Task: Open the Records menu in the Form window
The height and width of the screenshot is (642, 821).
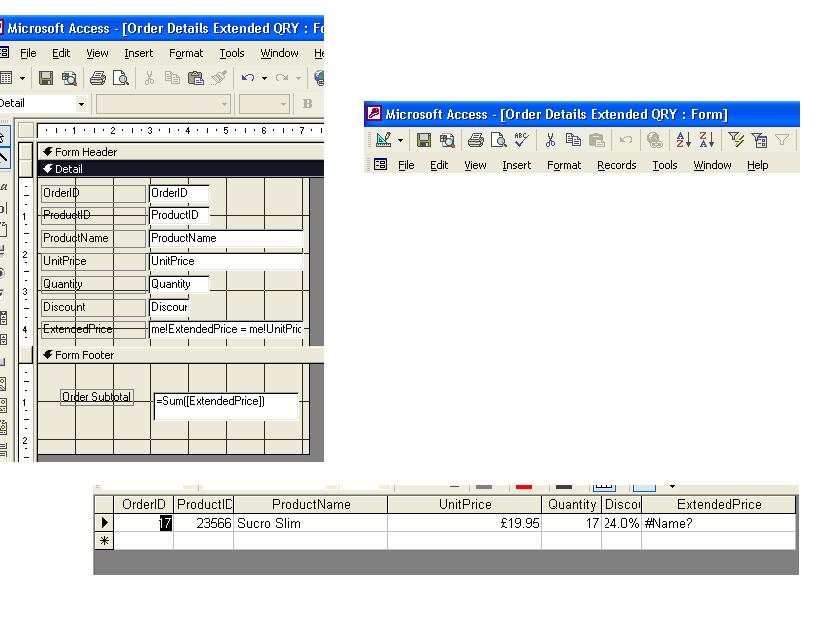Action: coord(616,165)
